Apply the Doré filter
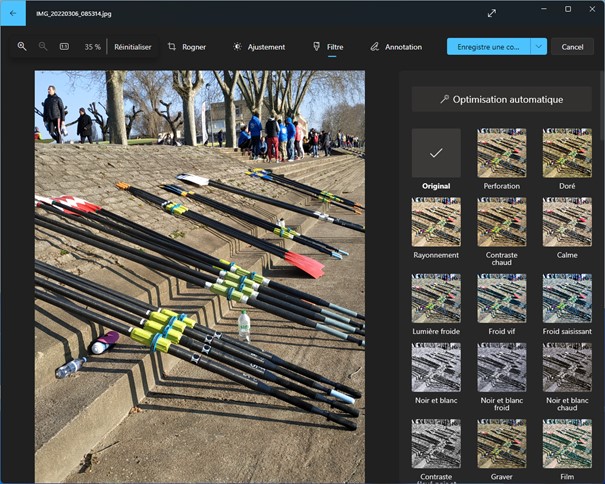The height and width of the screenshot is (484, 605). pyautogui.click(x=567, y=153)
